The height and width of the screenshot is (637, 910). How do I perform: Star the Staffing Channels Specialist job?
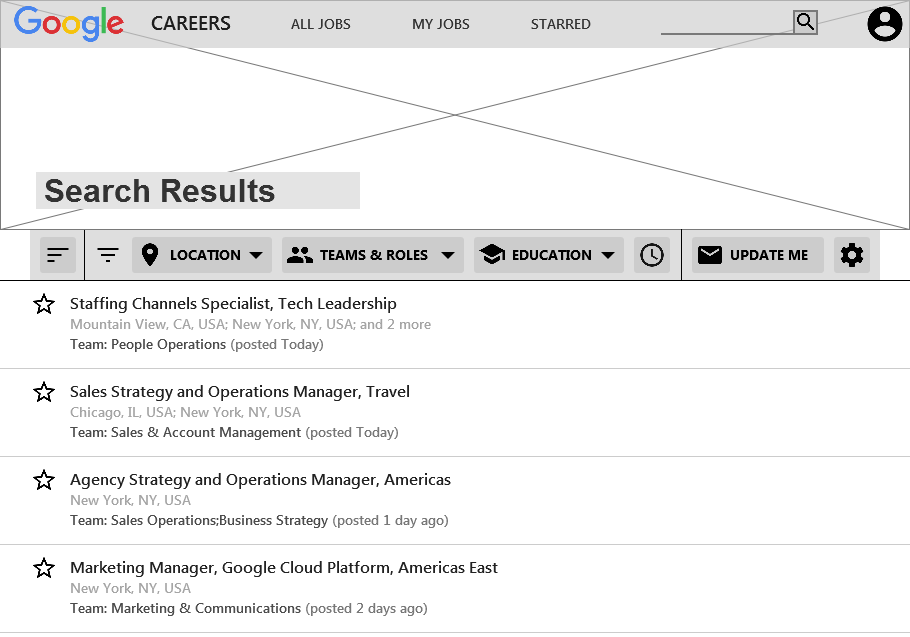(44, 304)
